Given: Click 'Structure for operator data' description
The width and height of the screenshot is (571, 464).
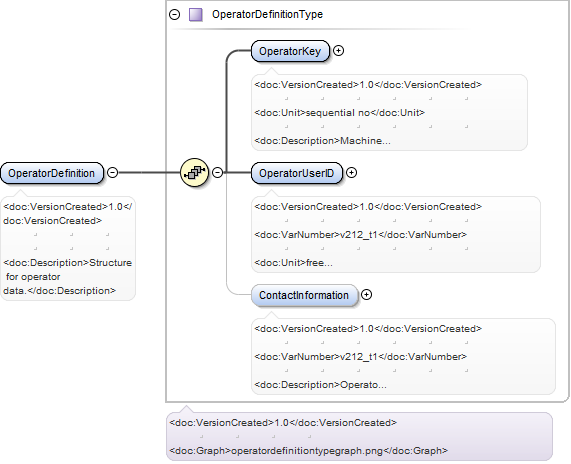Looking at the screenshot, I should tap(67, 277).
